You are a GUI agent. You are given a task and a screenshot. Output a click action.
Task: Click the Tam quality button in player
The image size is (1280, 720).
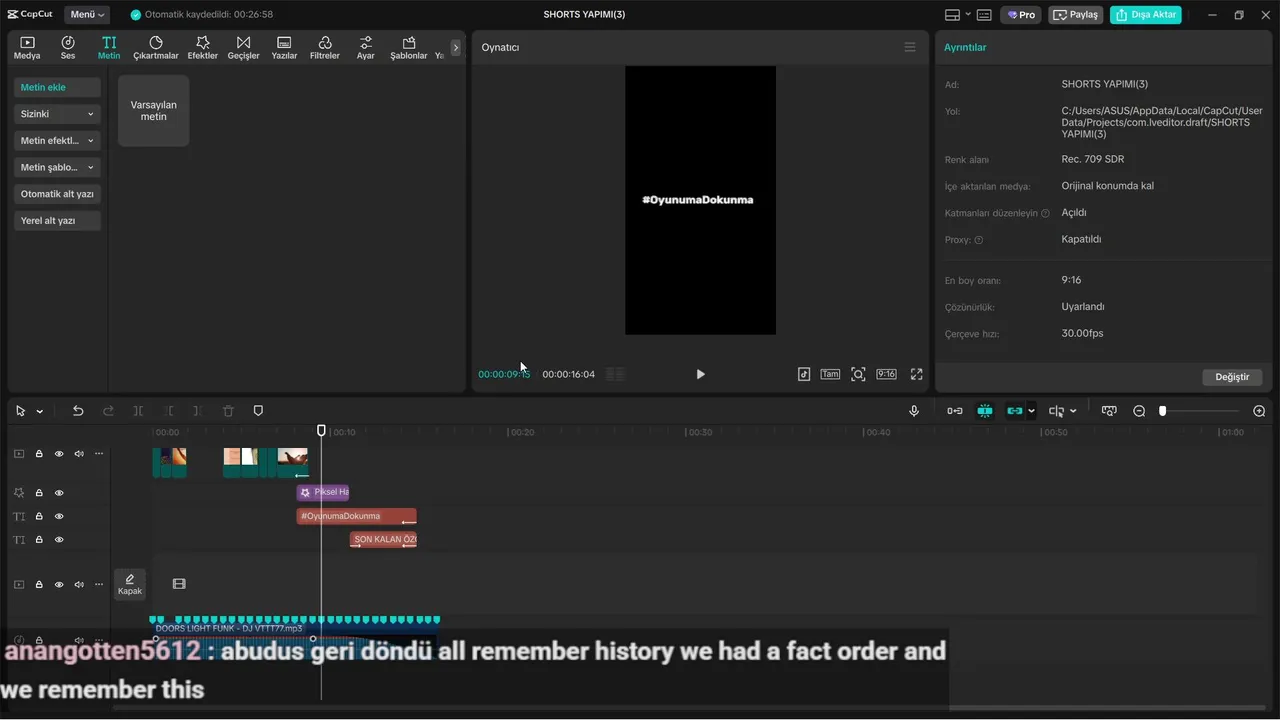(x=830, y=374)
